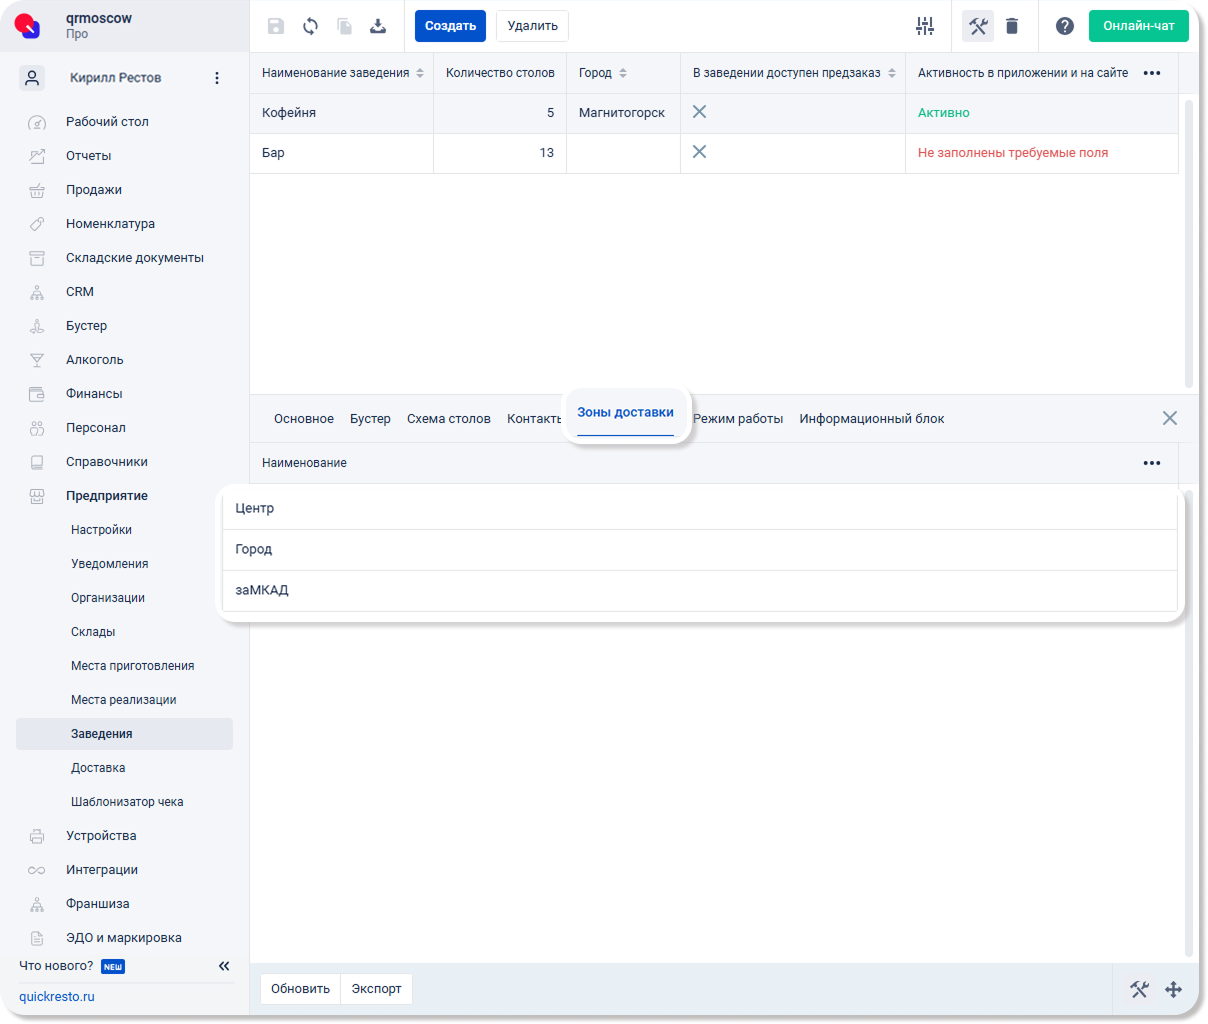Open the Схема столов tab
The width and height of the screenshot is (1208, 1024).
tap(449, 419)
